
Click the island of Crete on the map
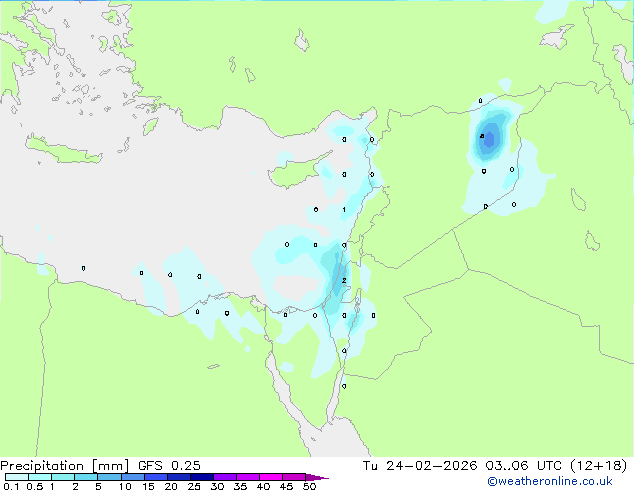(63, 150)
